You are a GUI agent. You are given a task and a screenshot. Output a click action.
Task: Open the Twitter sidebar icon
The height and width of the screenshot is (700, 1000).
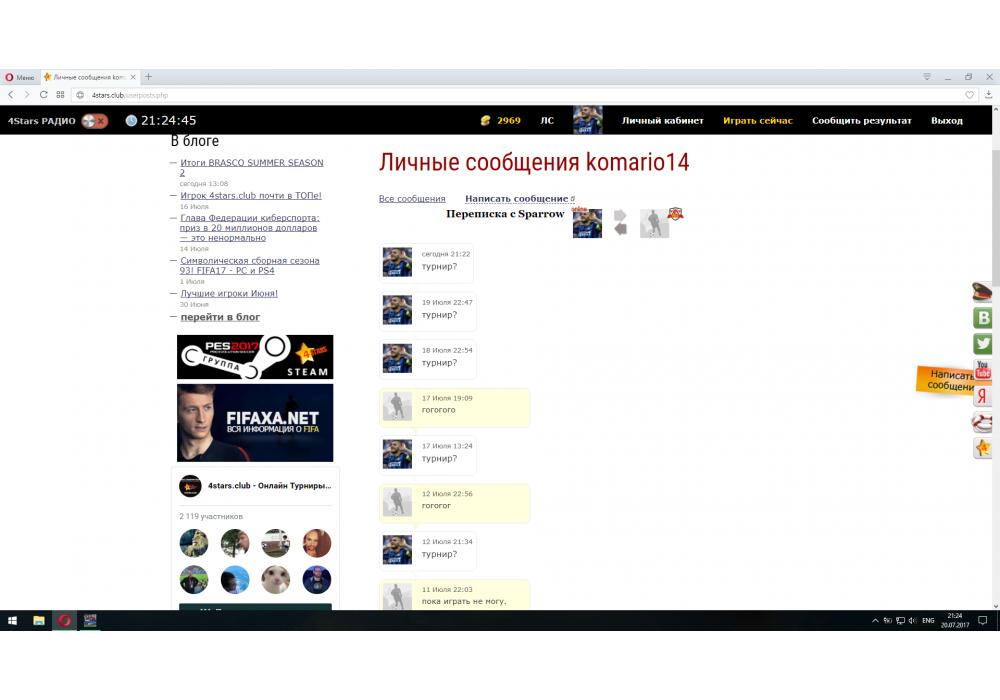tap(983, 344)
